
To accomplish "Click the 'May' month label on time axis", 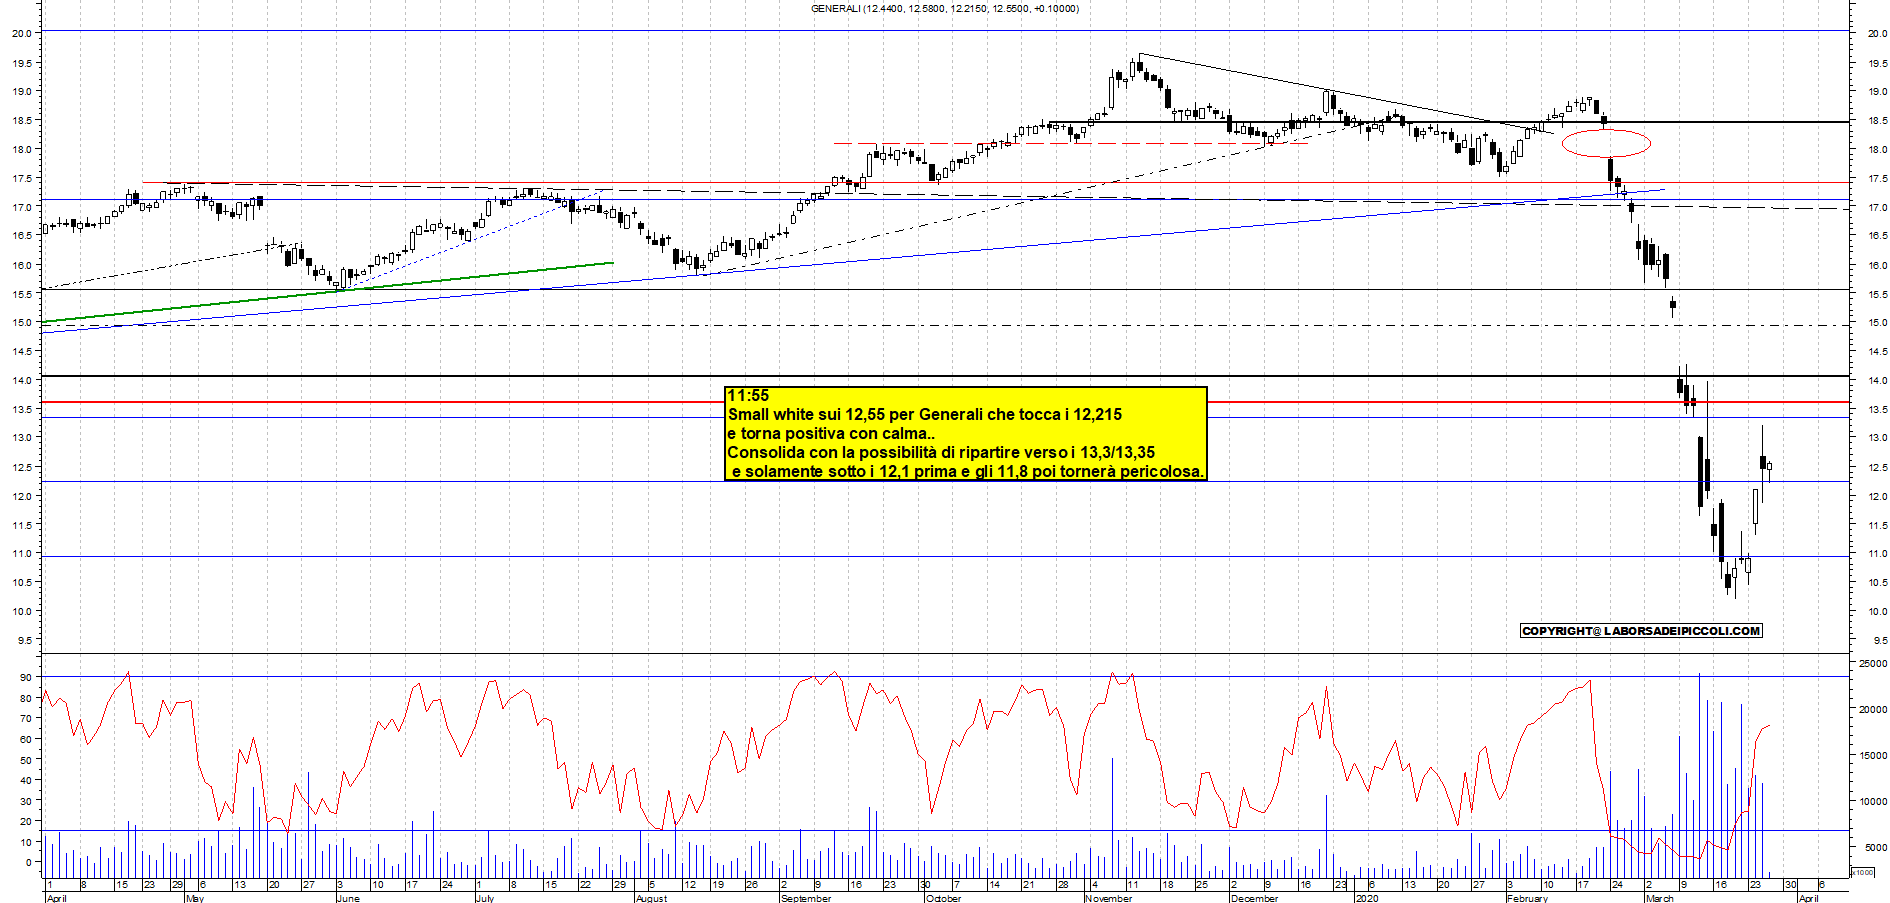I will point(195,898).
